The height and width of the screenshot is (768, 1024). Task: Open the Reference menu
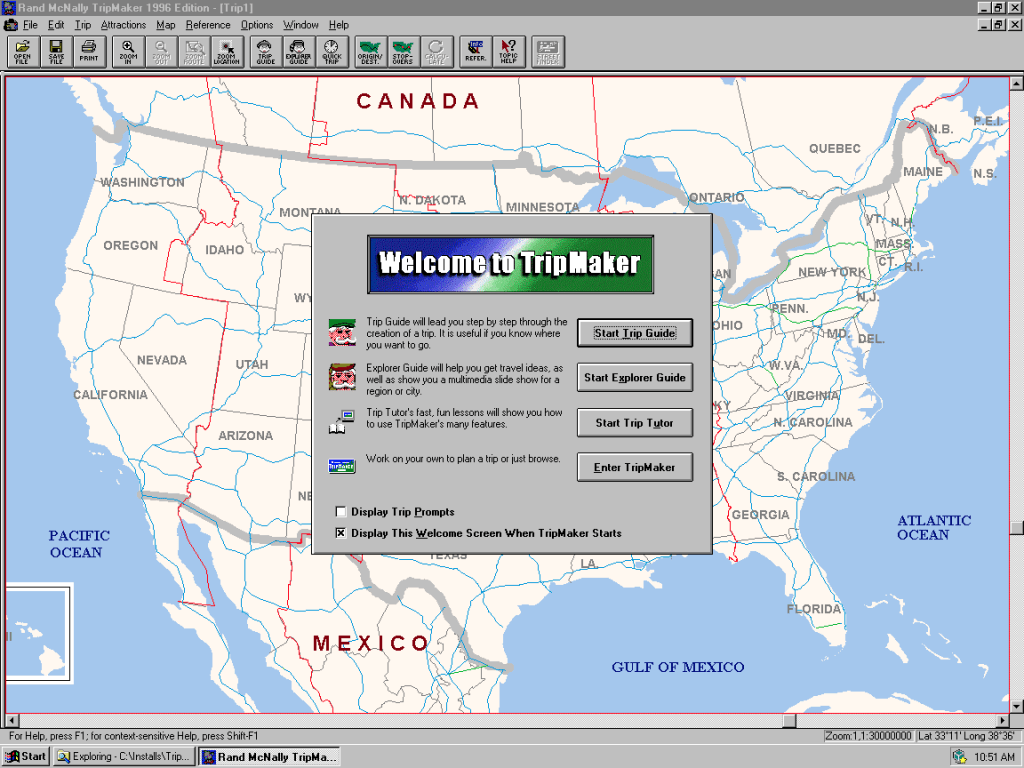click(x=208, y=25)
